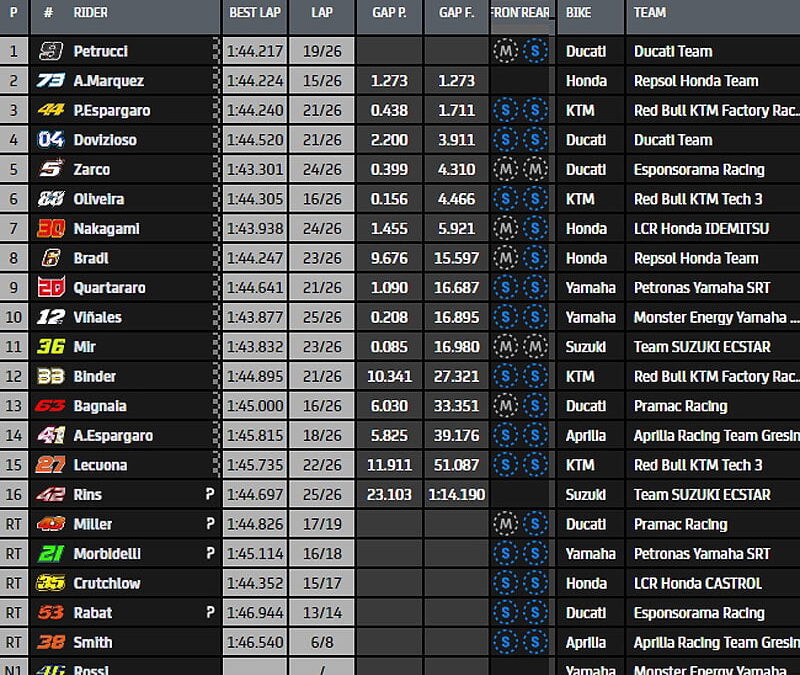Click the yellow 44 logo of P.Espargaro
This screenshot has width=800, height=675.
51,110
